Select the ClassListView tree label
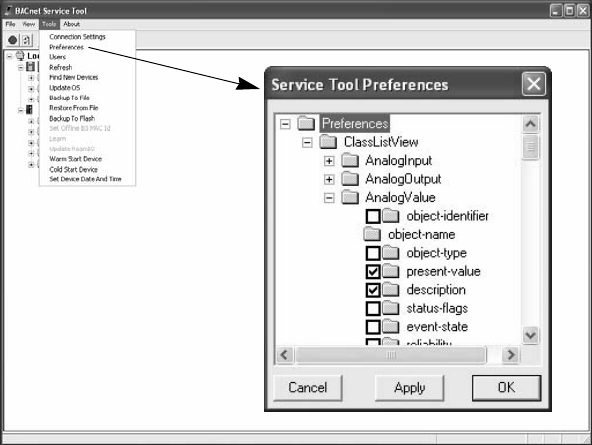The width and height of the screenshot is (592, 445). click(381, 142)
